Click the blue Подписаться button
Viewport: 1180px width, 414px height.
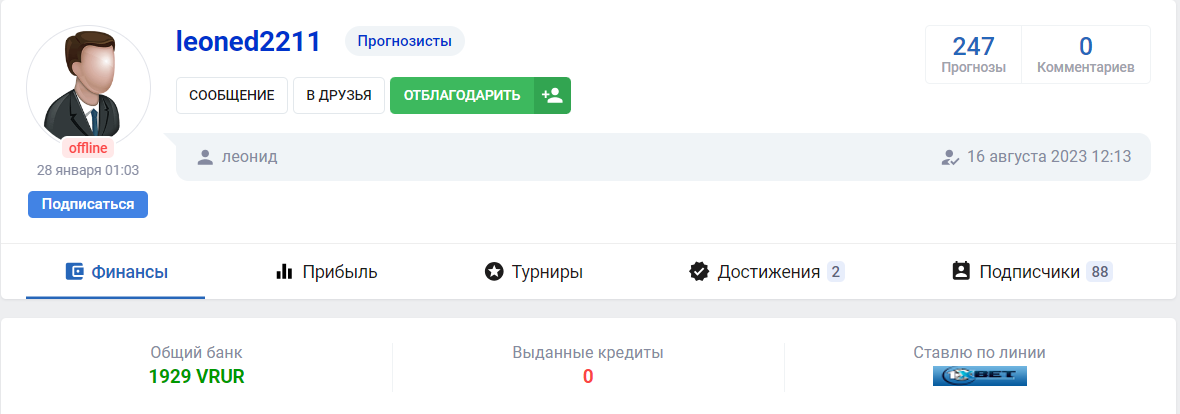88,204
